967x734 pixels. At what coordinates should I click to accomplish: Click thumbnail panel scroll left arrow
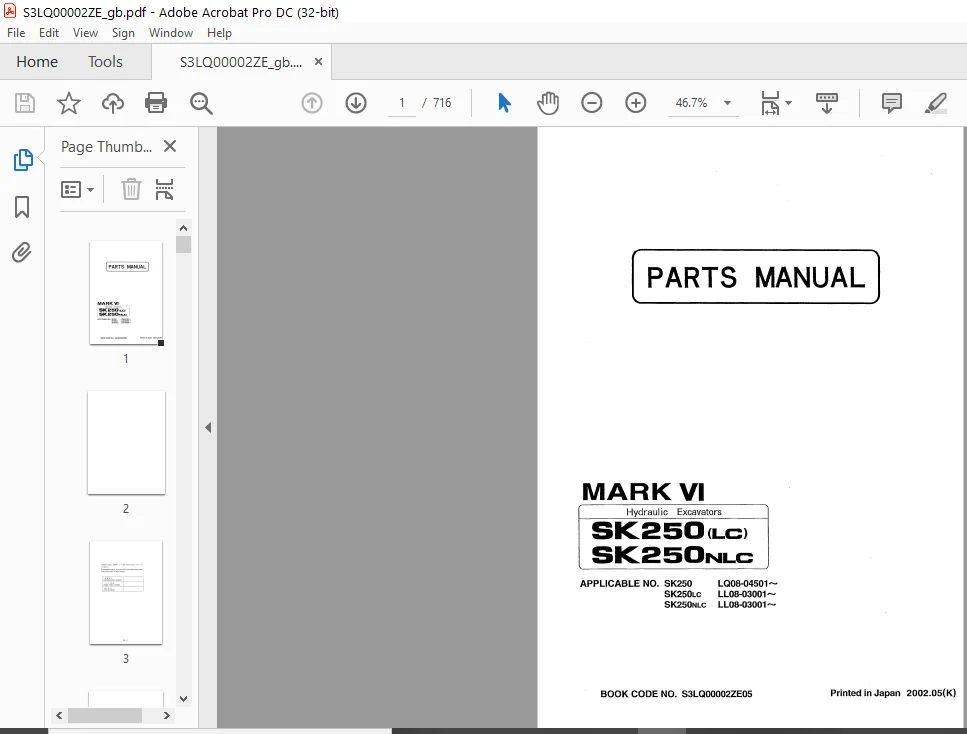pyautogui.click(x=59, y=715)
